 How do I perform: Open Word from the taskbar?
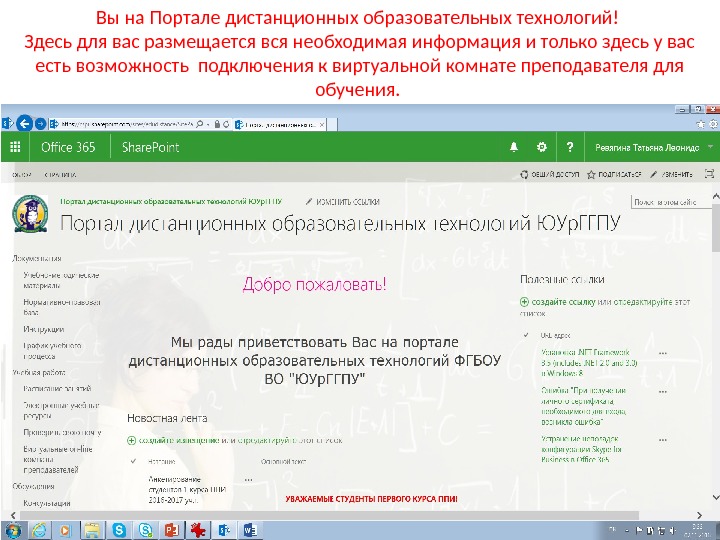[x=250, y=531]
